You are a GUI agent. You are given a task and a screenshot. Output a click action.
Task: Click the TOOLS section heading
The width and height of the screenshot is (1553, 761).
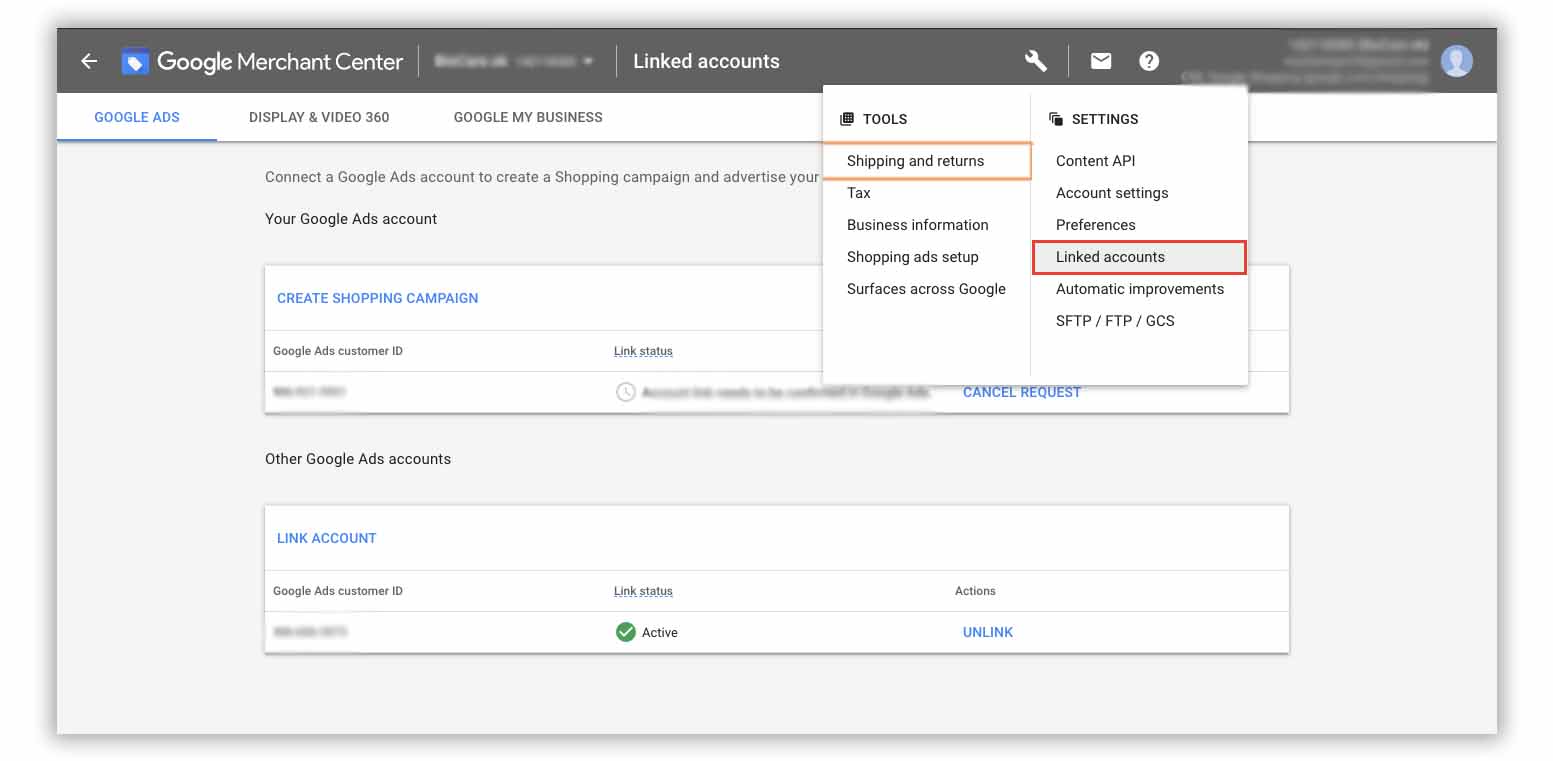pyautogui.click(x=885, y=118)
